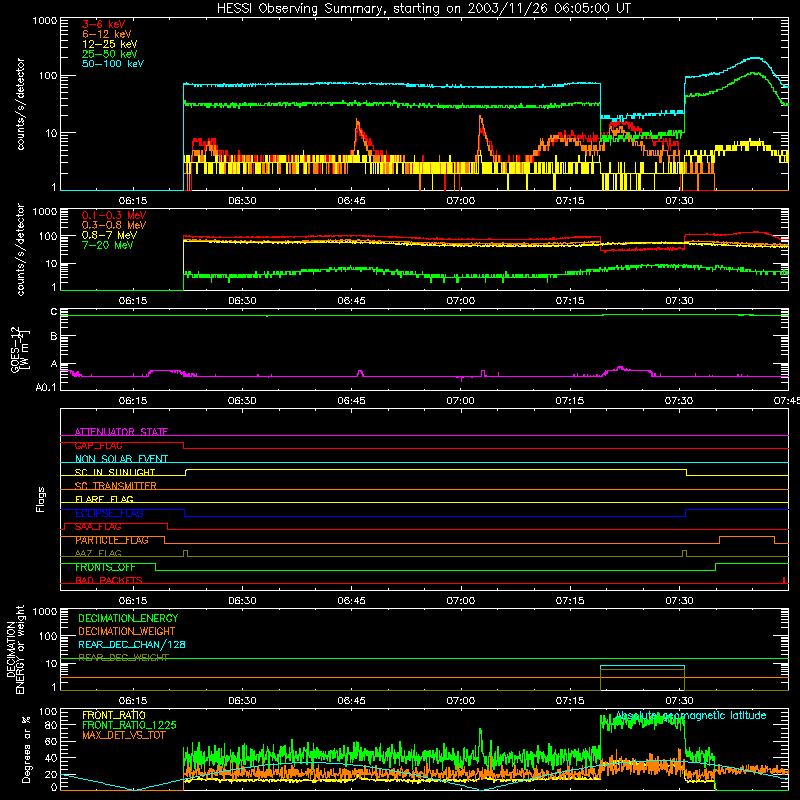Click the 07:45 time label on GOES plot

pos(786,401)
